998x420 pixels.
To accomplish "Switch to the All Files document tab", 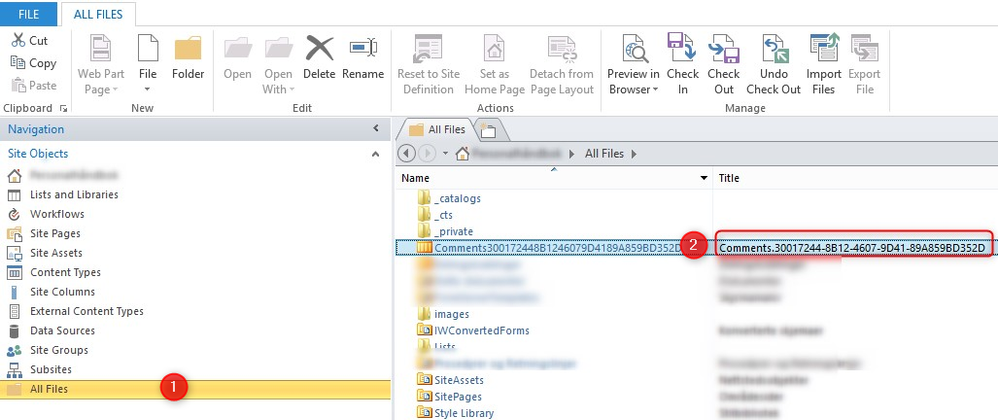I will 437,129.
